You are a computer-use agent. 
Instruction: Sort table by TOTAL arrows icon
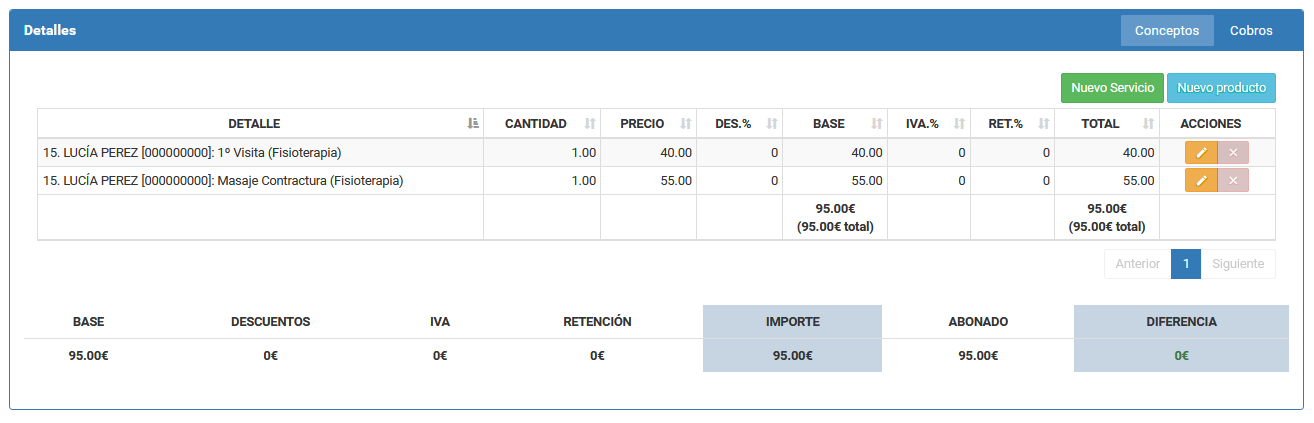coord(1149,124)
